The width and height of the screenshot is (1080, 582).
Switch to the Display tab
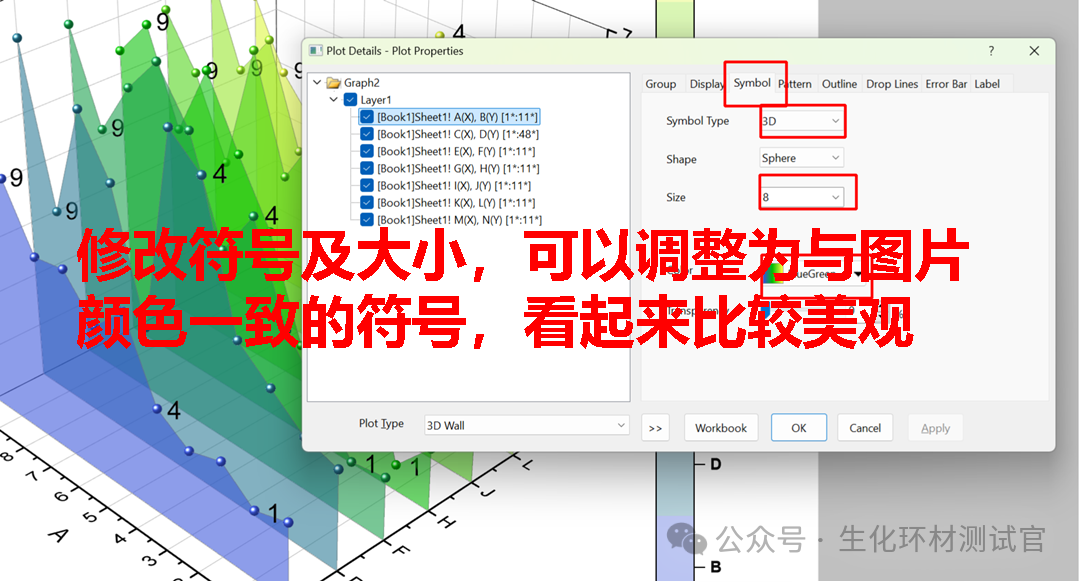[707, 84]
